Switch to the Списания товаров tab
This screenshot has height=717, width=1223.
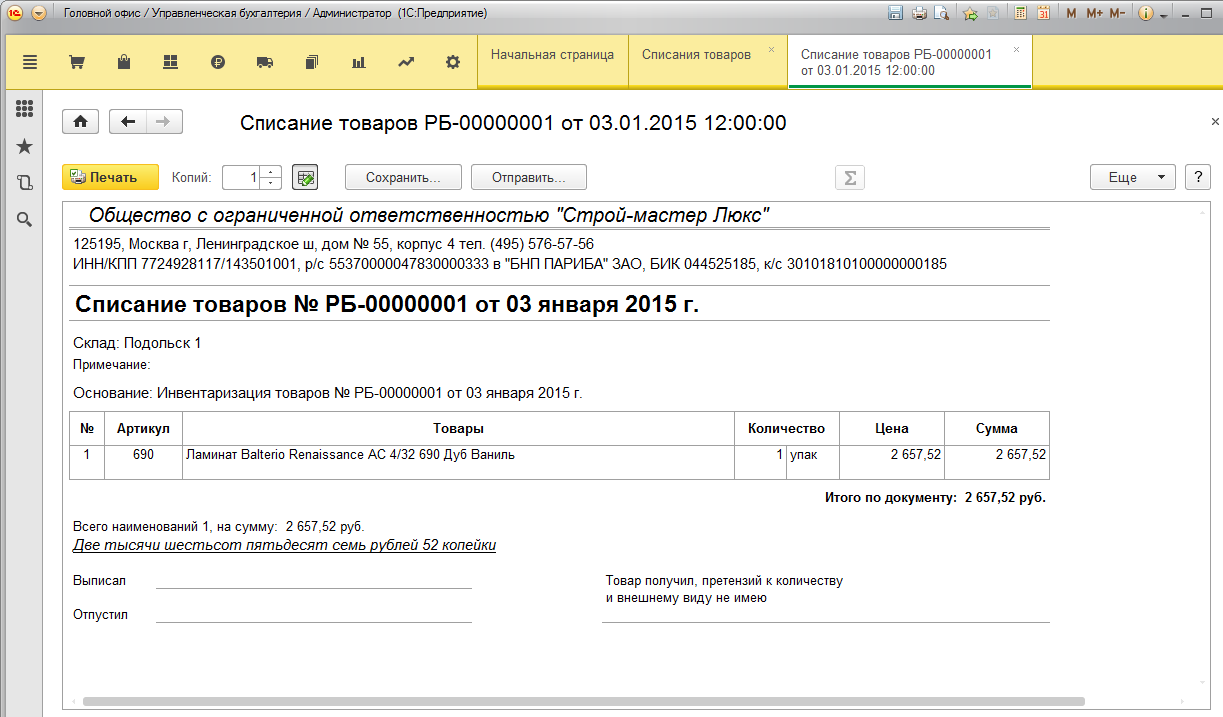[x=696, y=55]
